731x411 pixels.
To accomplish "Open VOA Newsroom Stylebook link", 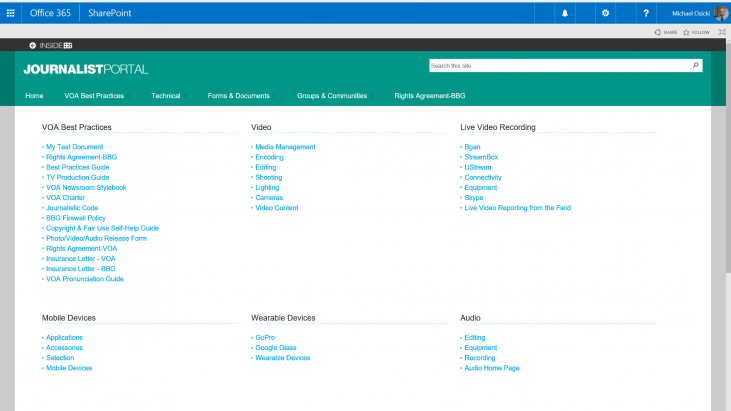I will 86,187.
